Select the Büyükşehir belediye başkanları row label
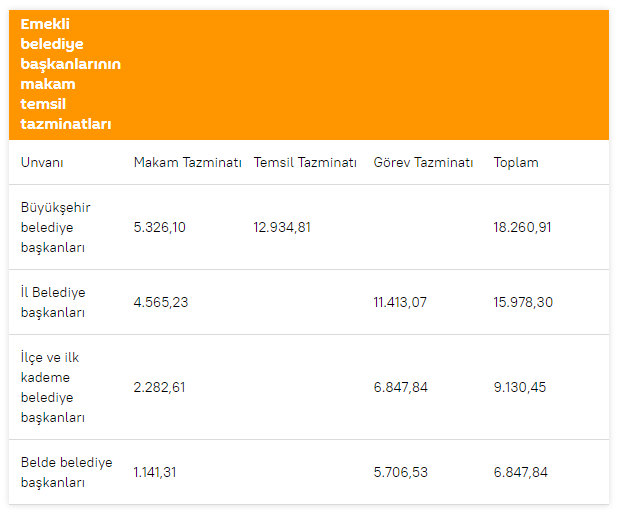Viewport: 620px width, 515px height. point(56,227)
